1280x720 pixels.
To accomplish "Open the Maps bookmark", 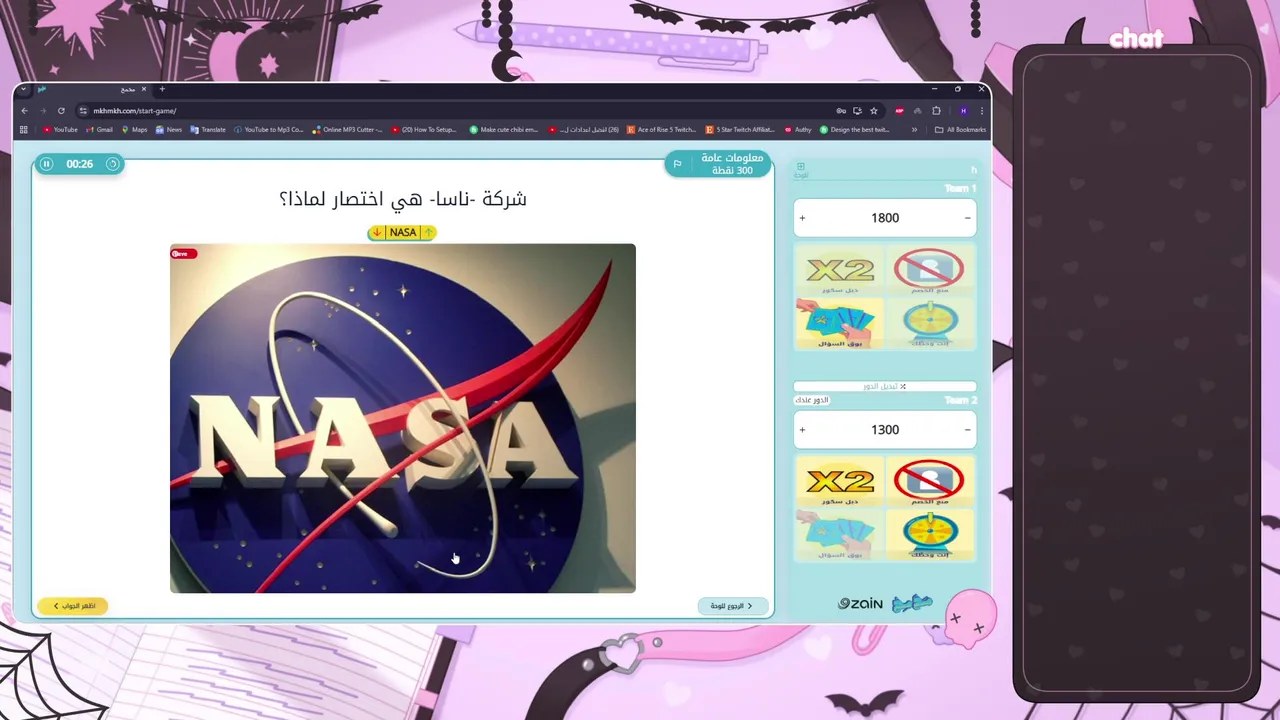I will click(134, 130).
